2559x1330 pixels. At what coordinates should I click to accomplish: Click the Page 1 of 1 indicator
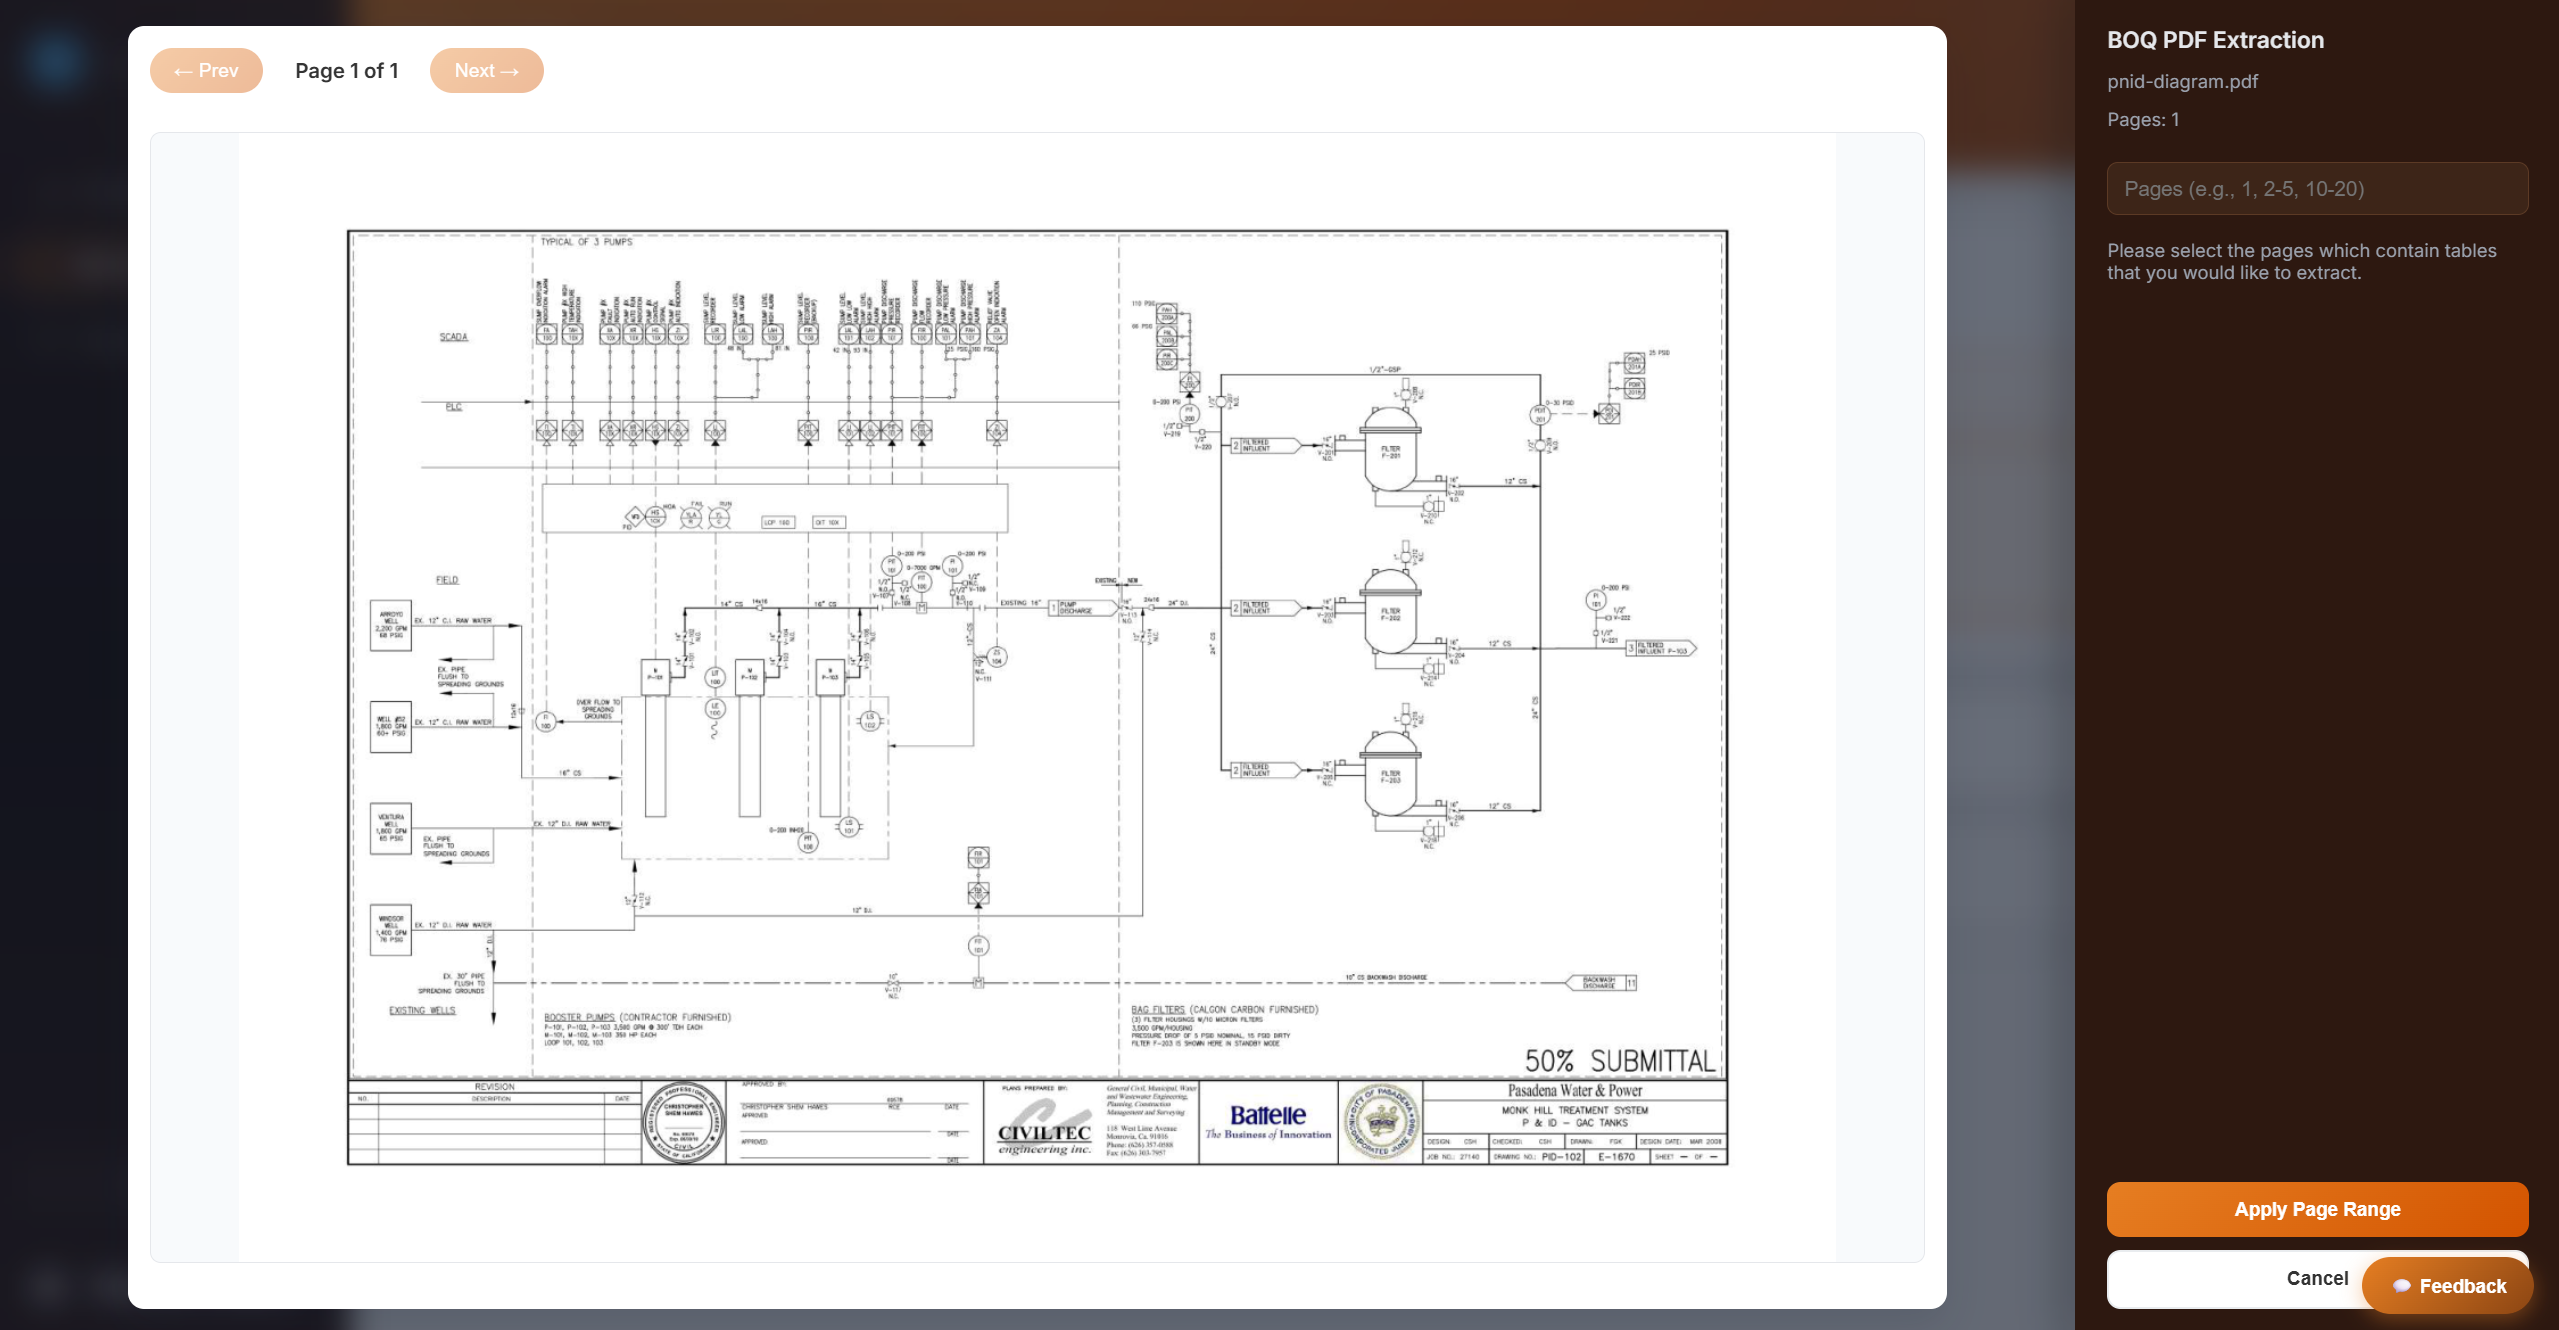[x=346, y=71]
